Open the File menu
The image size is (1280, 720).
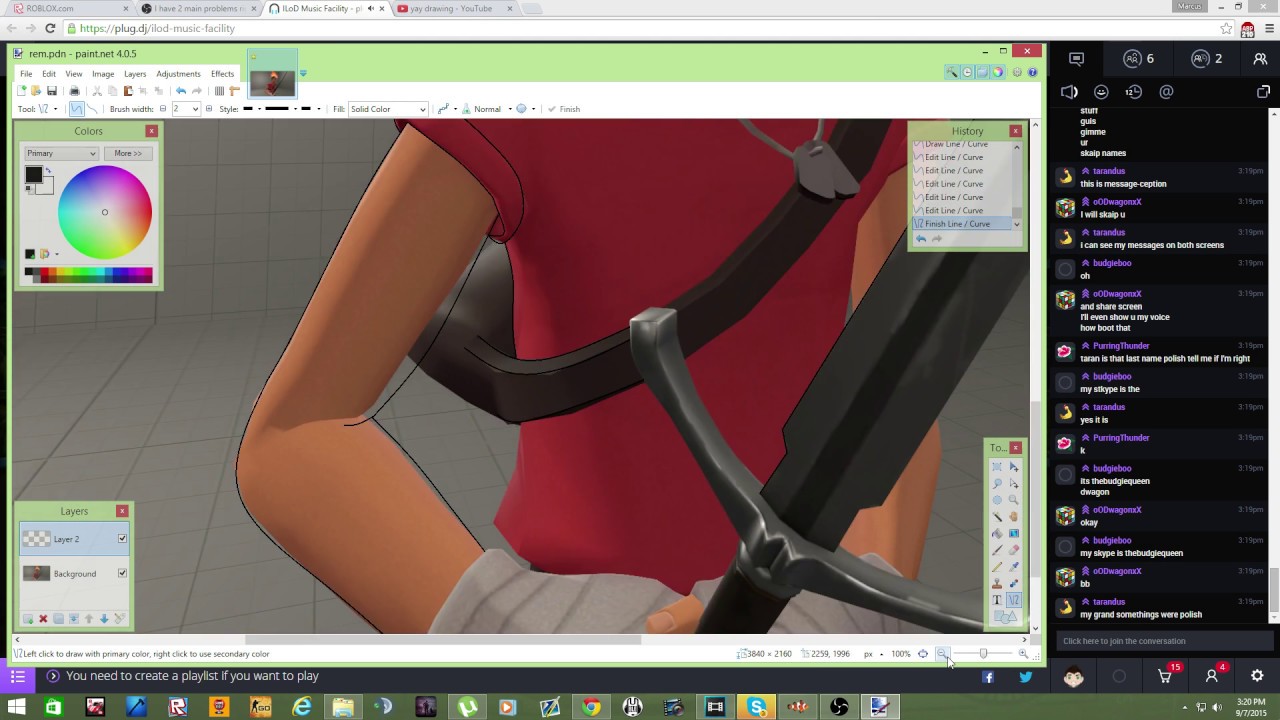(x=26, y=74)
